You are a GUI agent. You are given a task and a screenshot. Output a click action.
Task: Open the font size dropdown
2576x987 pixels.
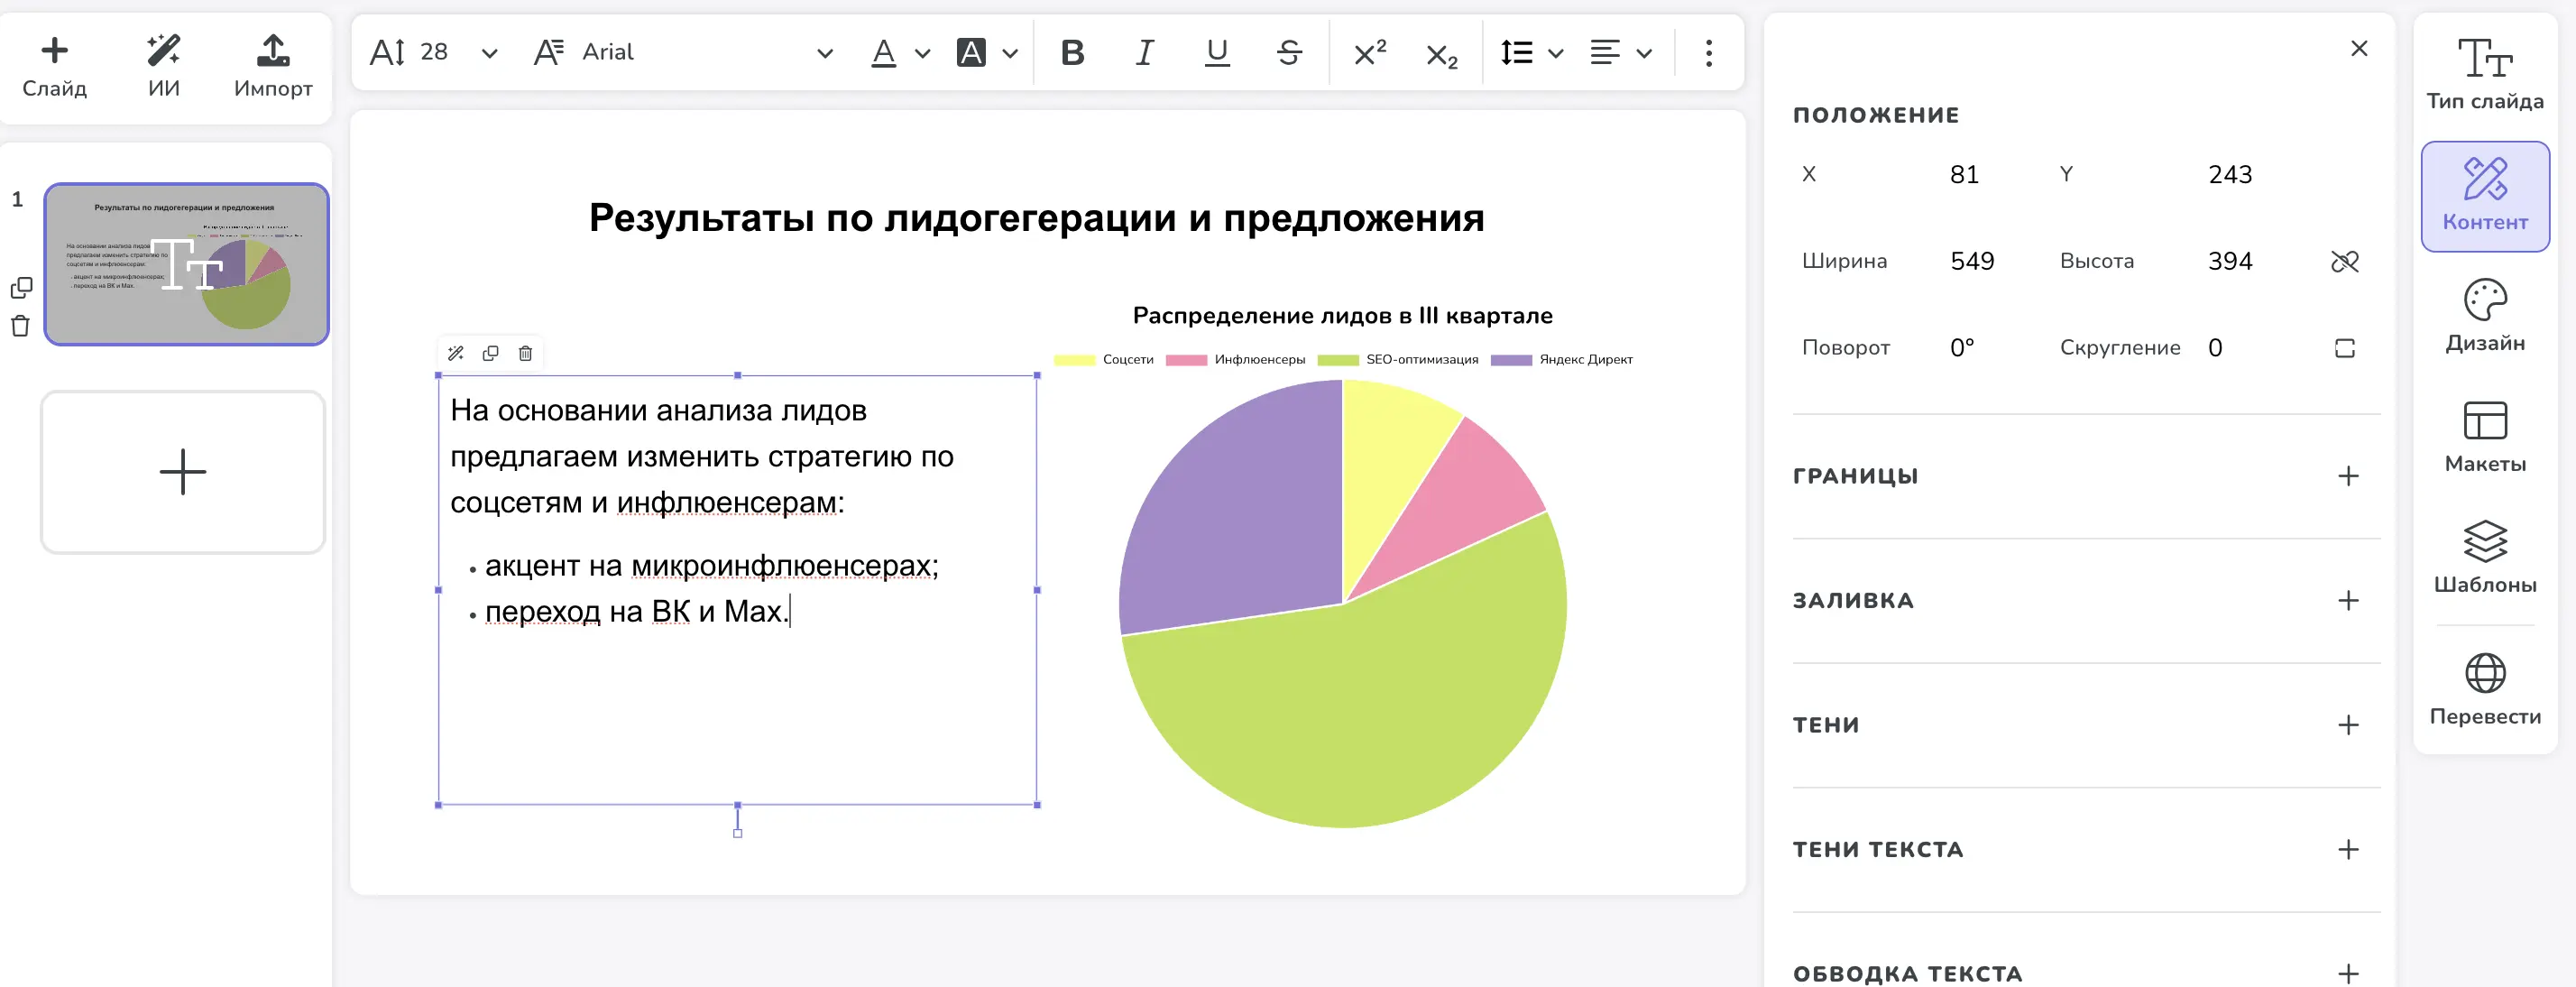tap(489, 53)
